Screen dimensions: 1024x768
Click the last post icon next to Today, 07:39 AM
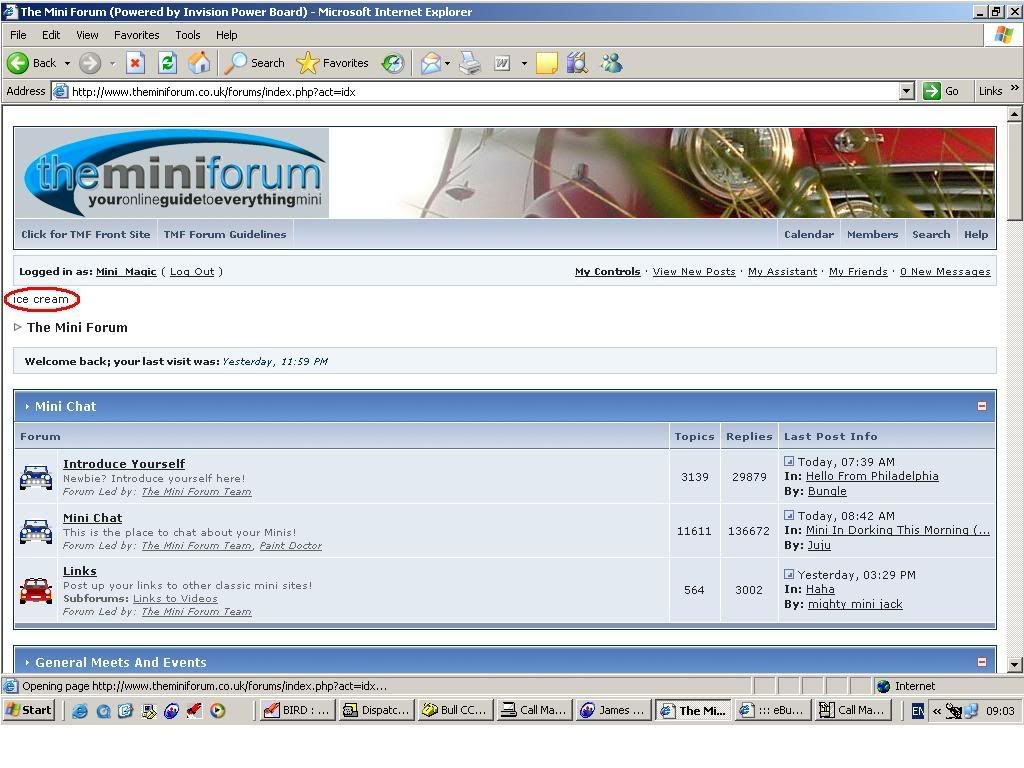point(789,461)
